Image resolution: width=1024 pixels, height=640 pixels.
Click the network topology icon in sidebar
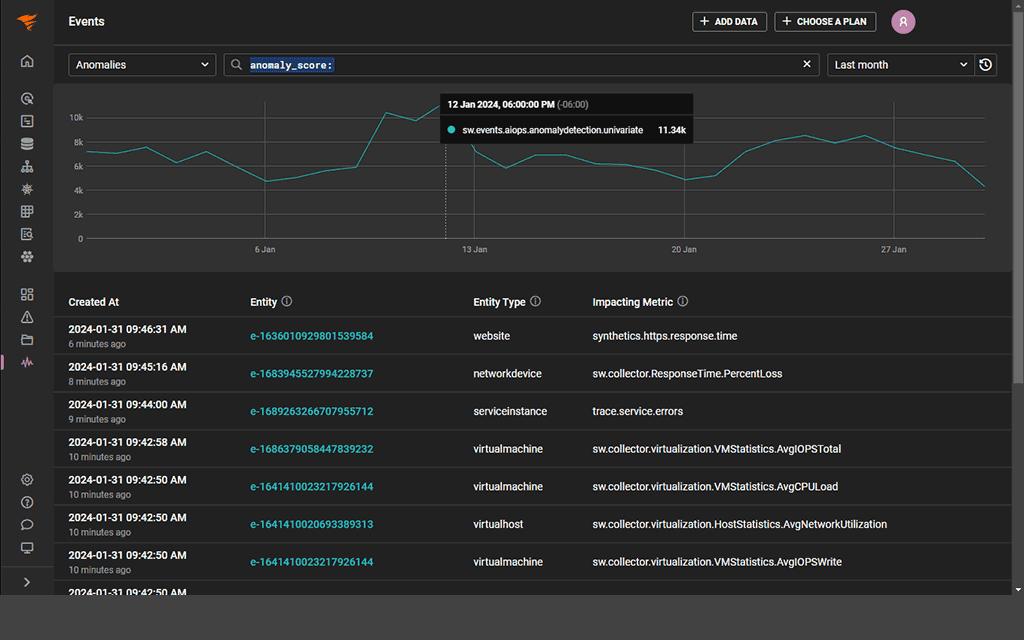click(27, 166)
